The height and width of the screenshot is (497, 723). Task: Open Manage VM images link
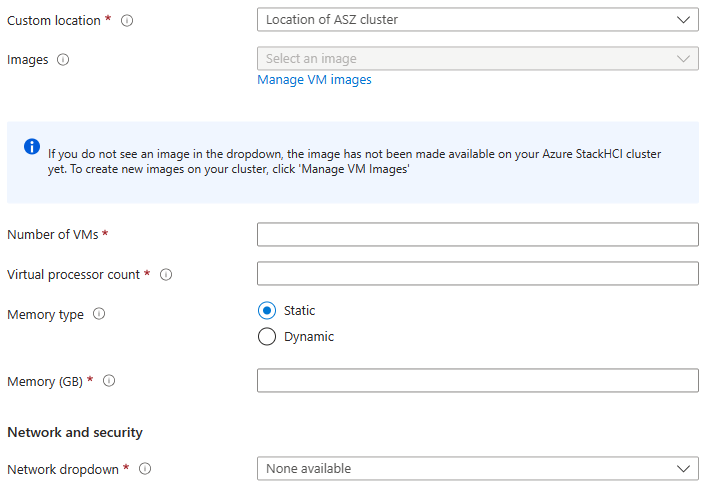314,80
